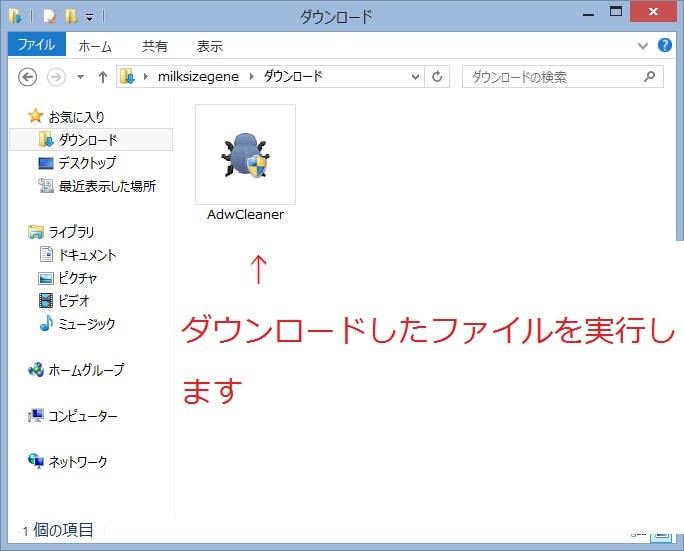Image resolution: width=684 pixels, height=551 pixels.
Task: Click the folder icon in the address bar
Action: 127,77
